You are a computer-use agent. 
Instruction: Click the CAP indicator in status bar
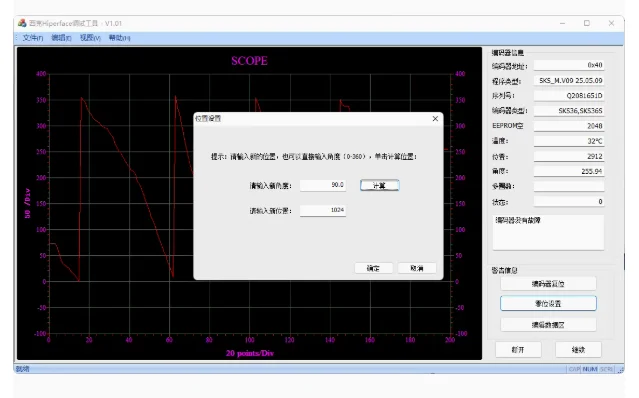pyautogui.click(x=574, y=369)
